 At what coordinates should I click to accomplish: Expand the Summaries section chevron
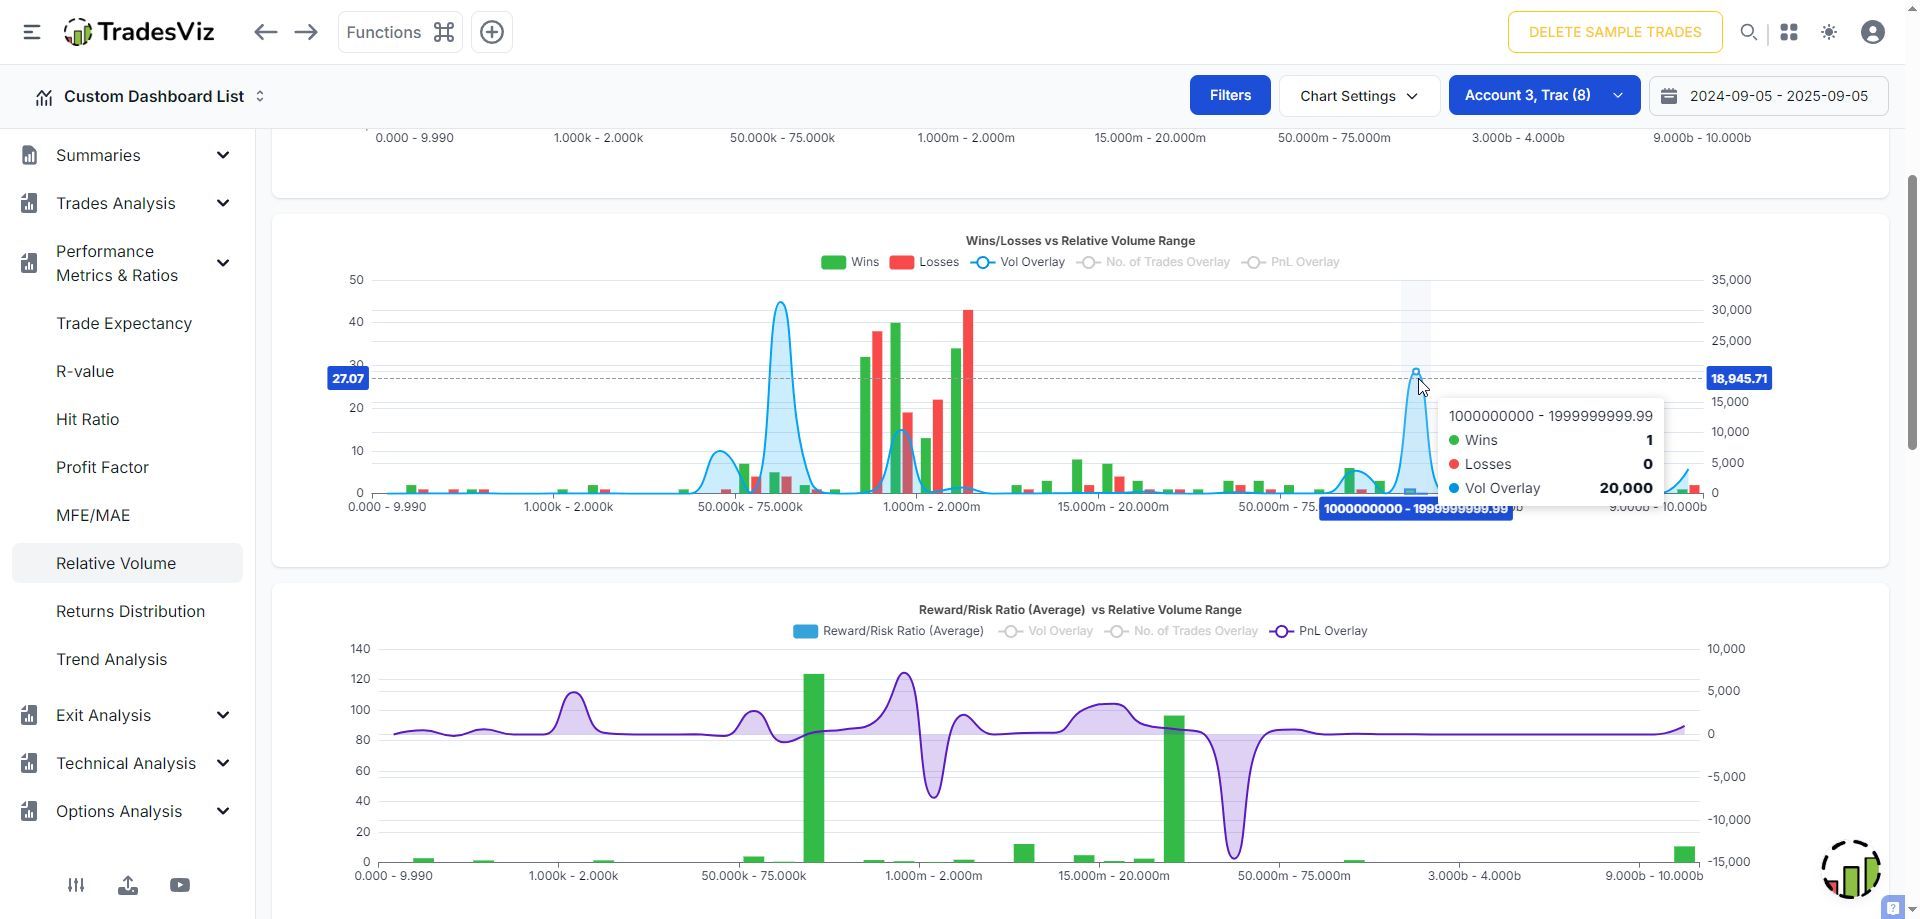pos(223,155)
